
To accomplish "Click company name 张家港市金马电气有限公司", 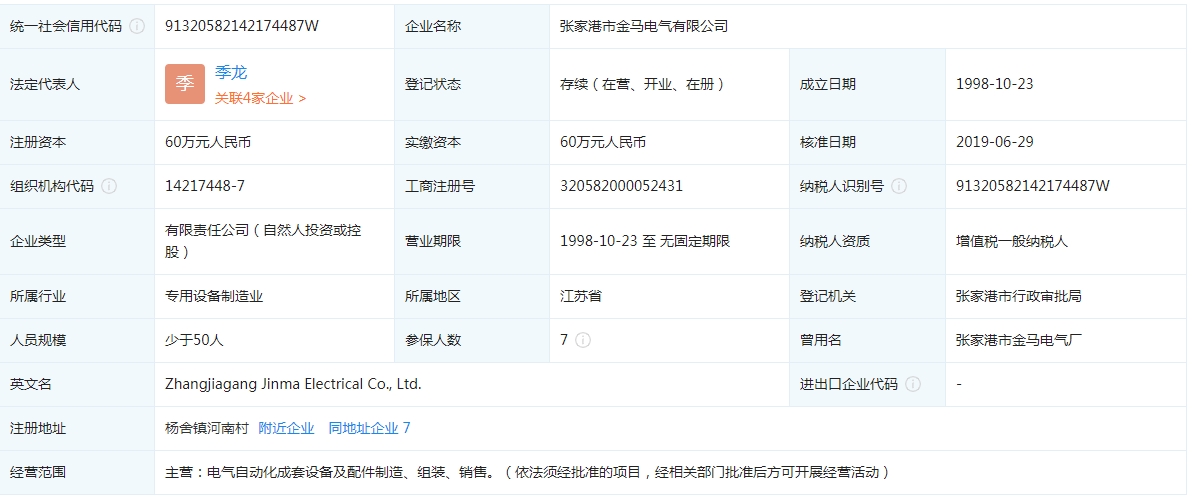I will [x=643, y=27].
